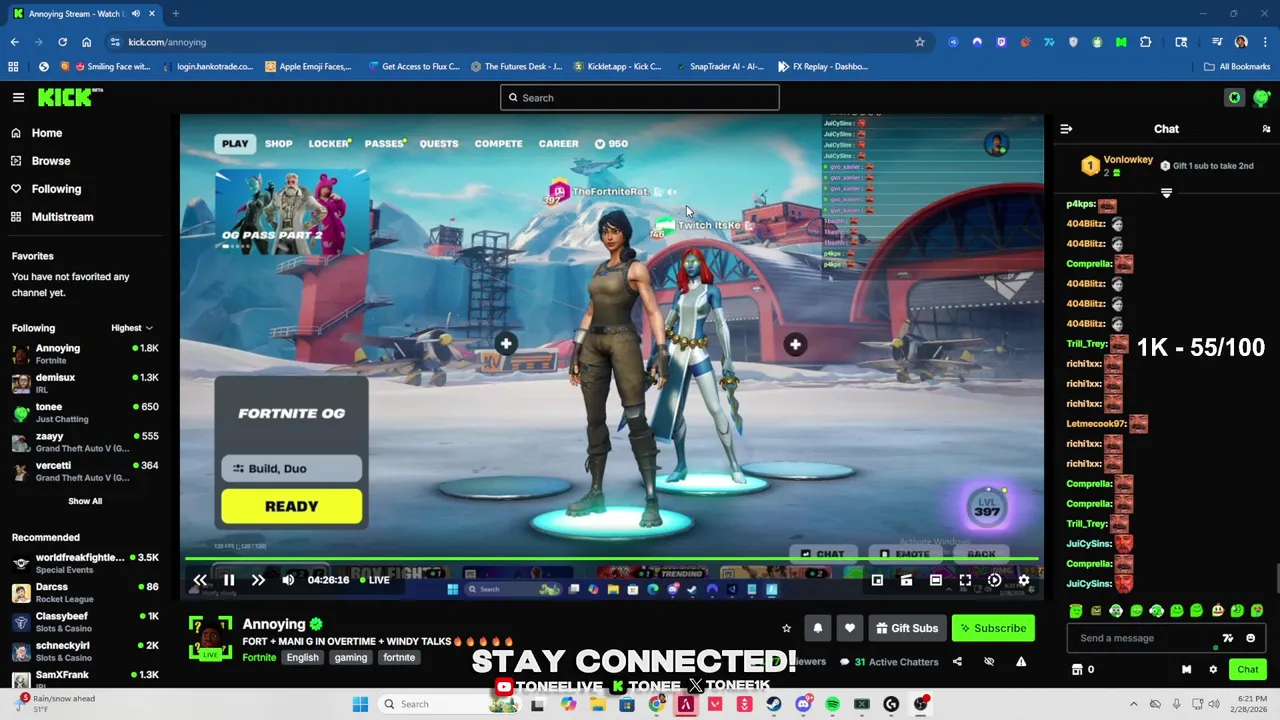Screen dimensions: 1280x720
Task: Open the playback quality icon in the player
Action: (994, 580)
